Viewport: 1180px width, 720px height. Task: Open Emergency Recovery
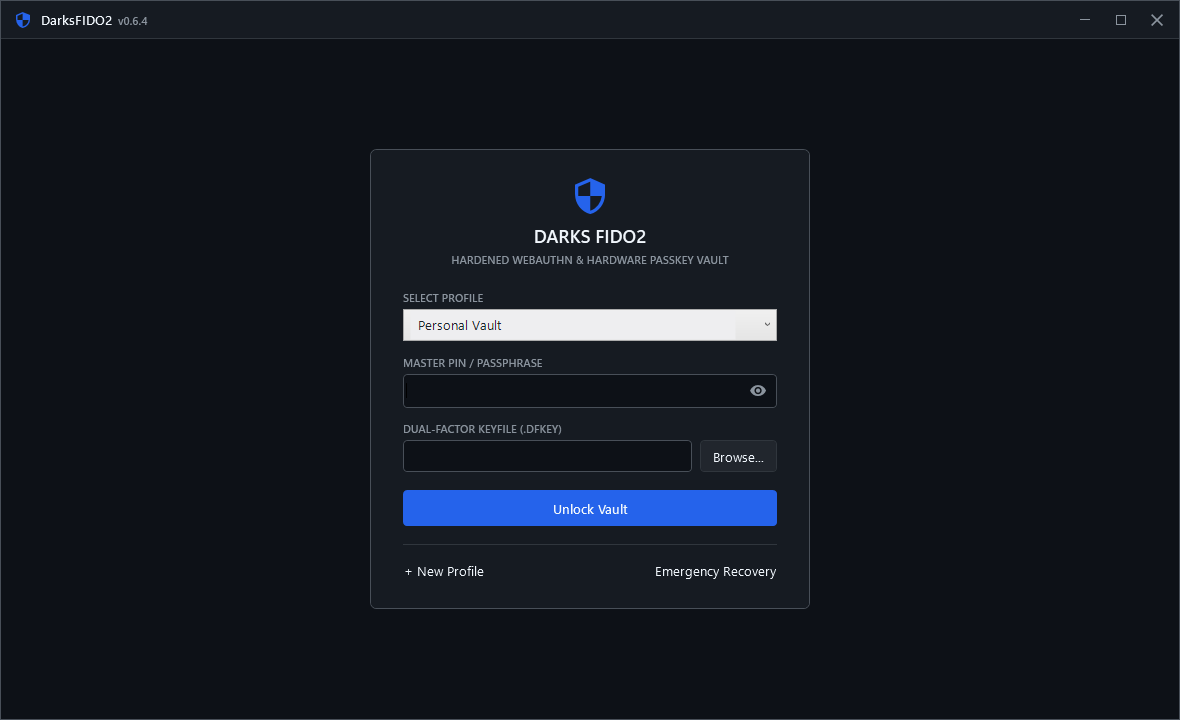pos(715,572)
